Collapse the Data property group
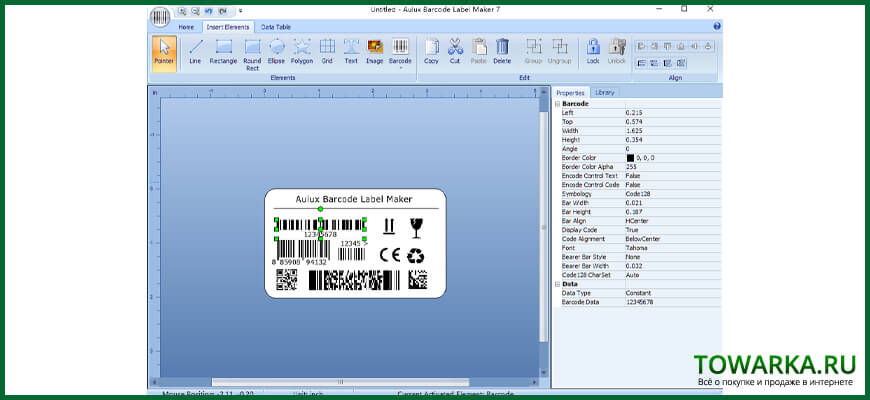The height and width of the screenshot is (400, 870). click(x=557, y=284)
